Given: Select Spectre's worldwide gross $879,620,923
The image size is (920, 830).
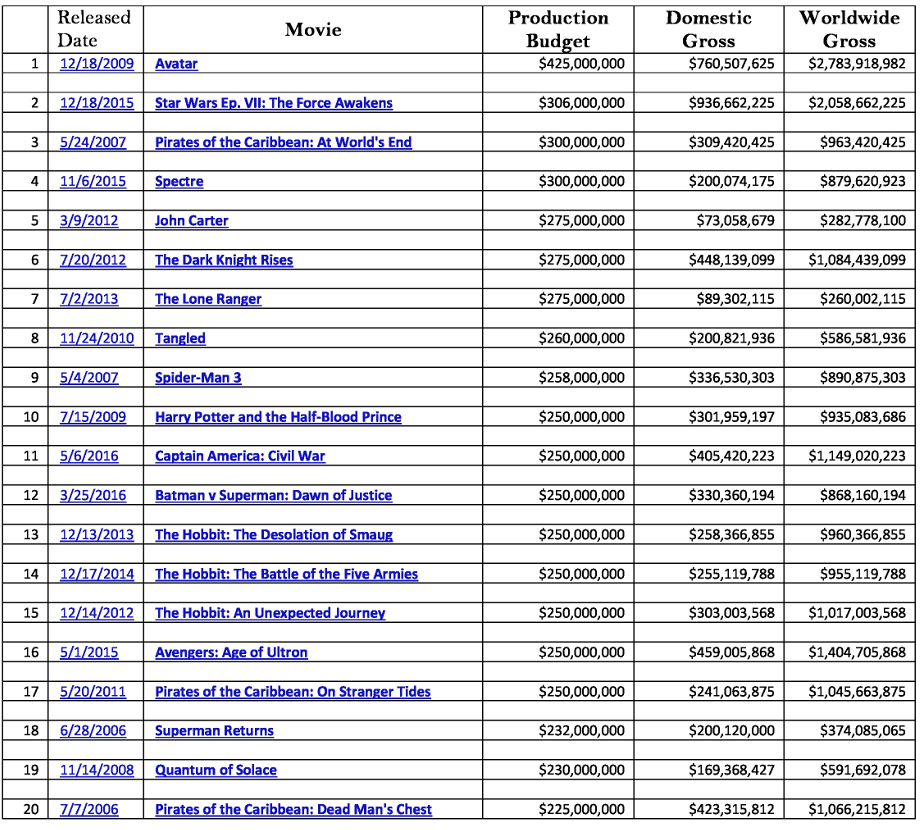Looking at the screenshot, I should tap(862, 181).
